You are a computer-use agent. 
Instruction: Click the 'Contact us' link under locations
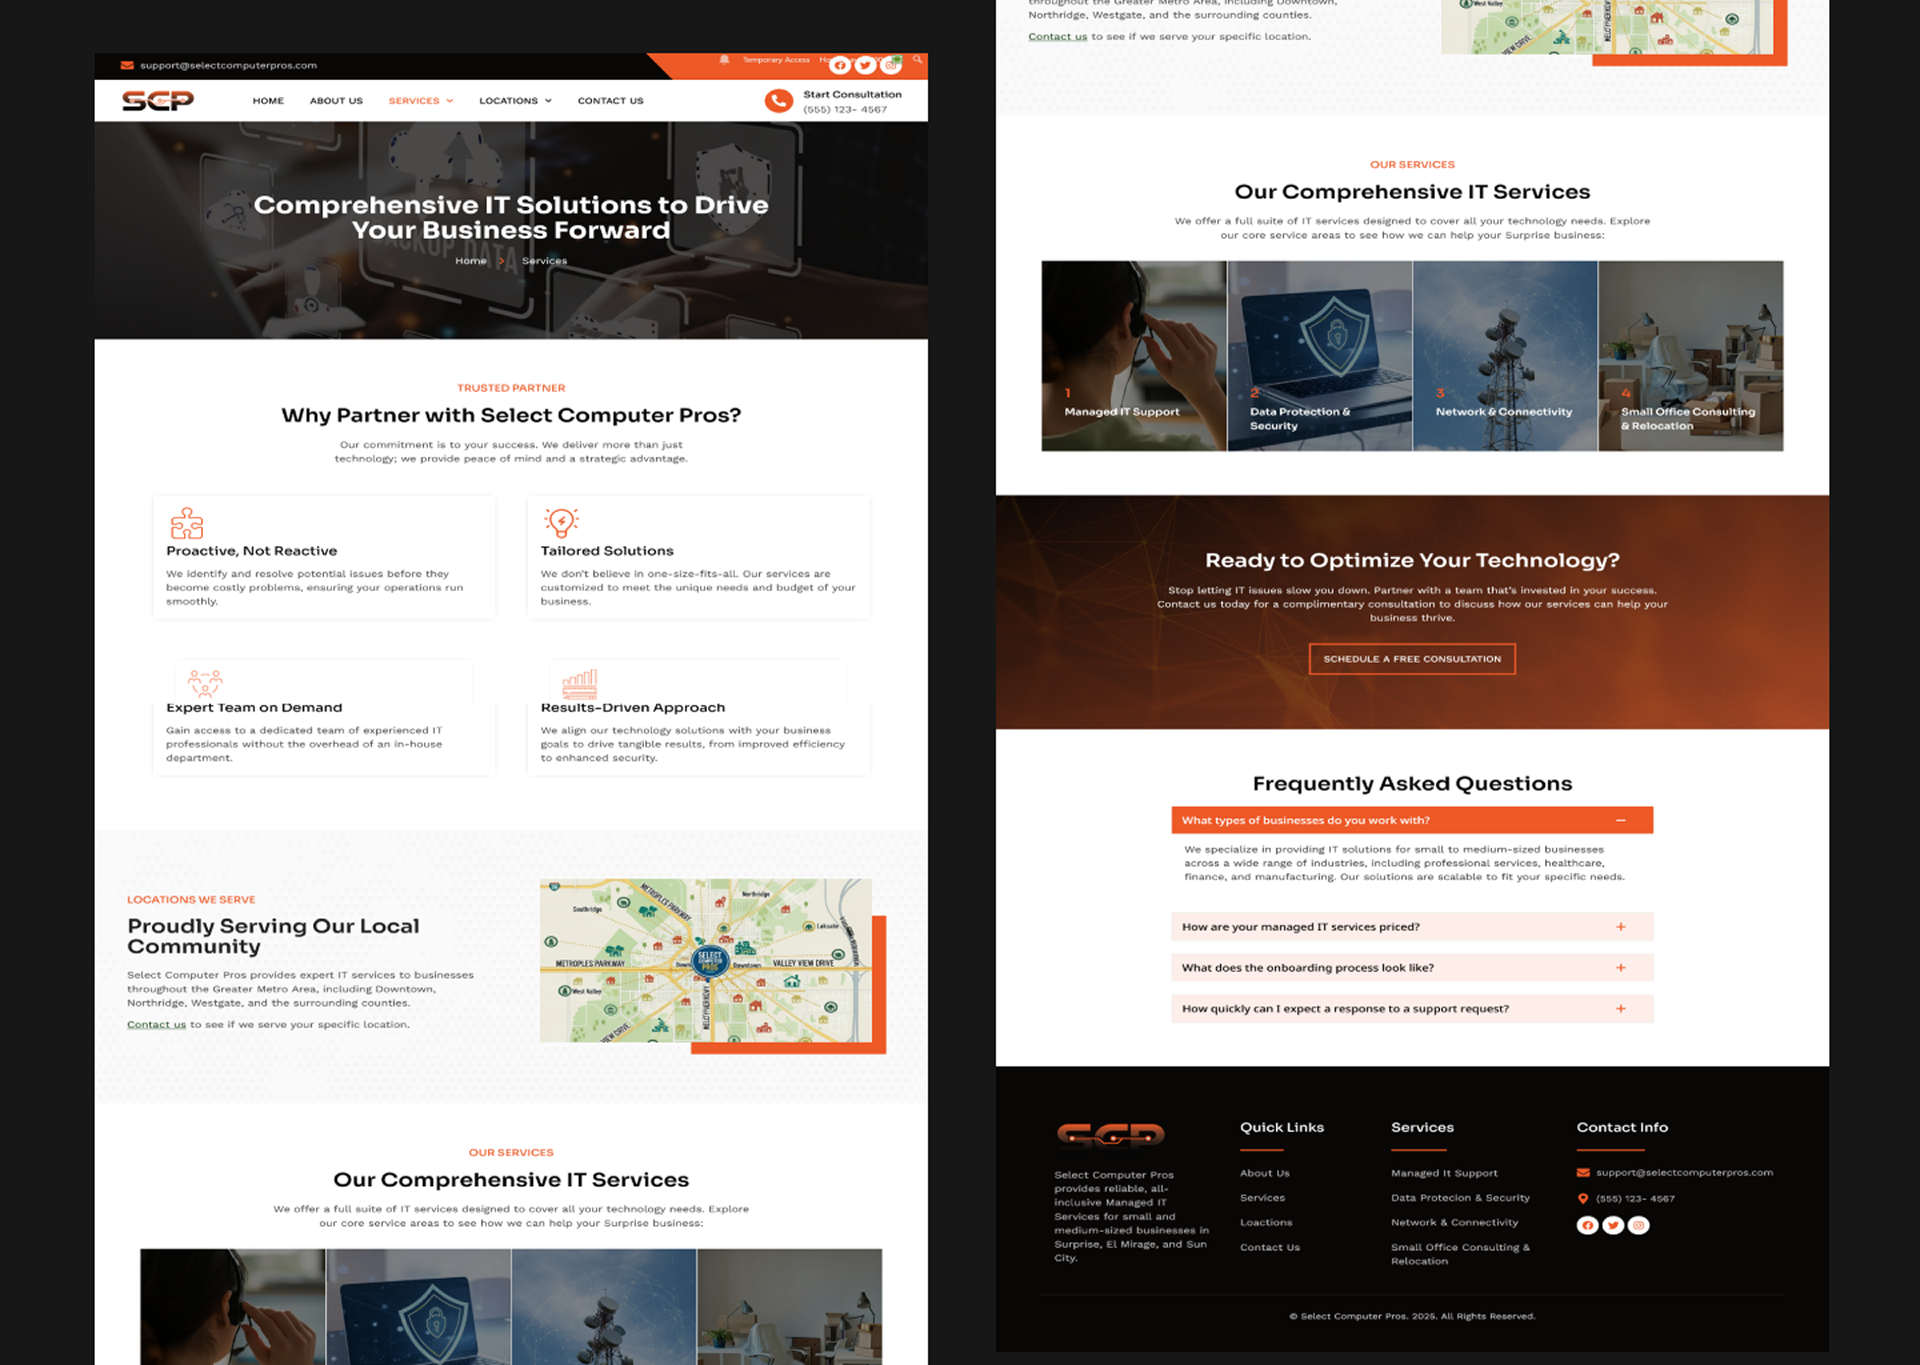pos(156,1025)
